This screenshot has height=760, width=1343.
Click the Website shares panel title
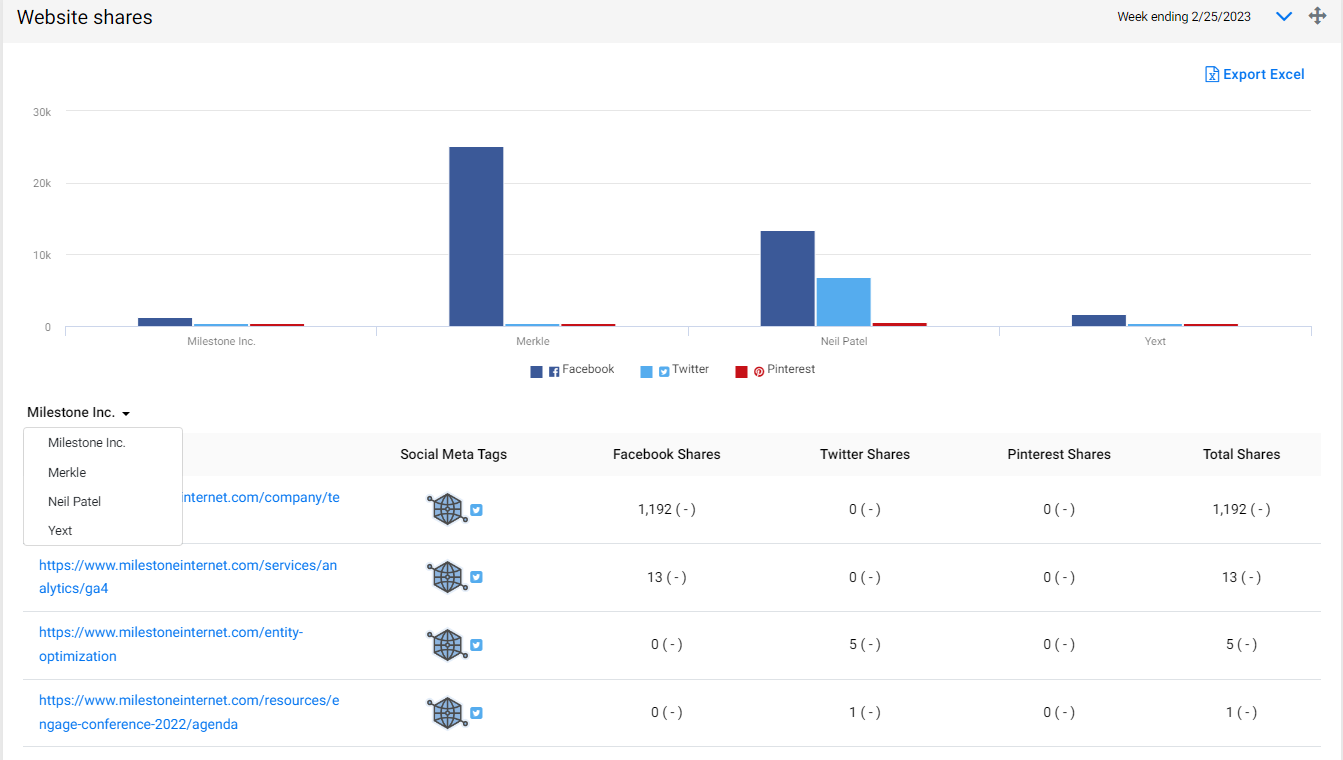click(85, 17)
